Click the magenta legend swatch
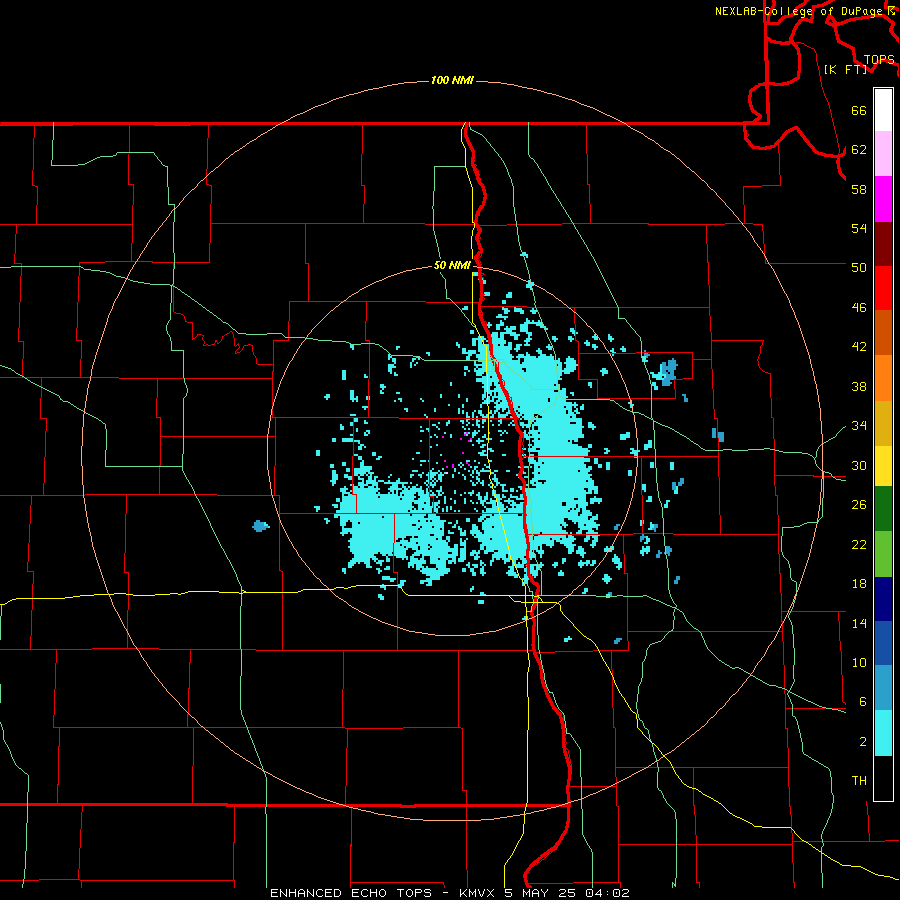 883,199
